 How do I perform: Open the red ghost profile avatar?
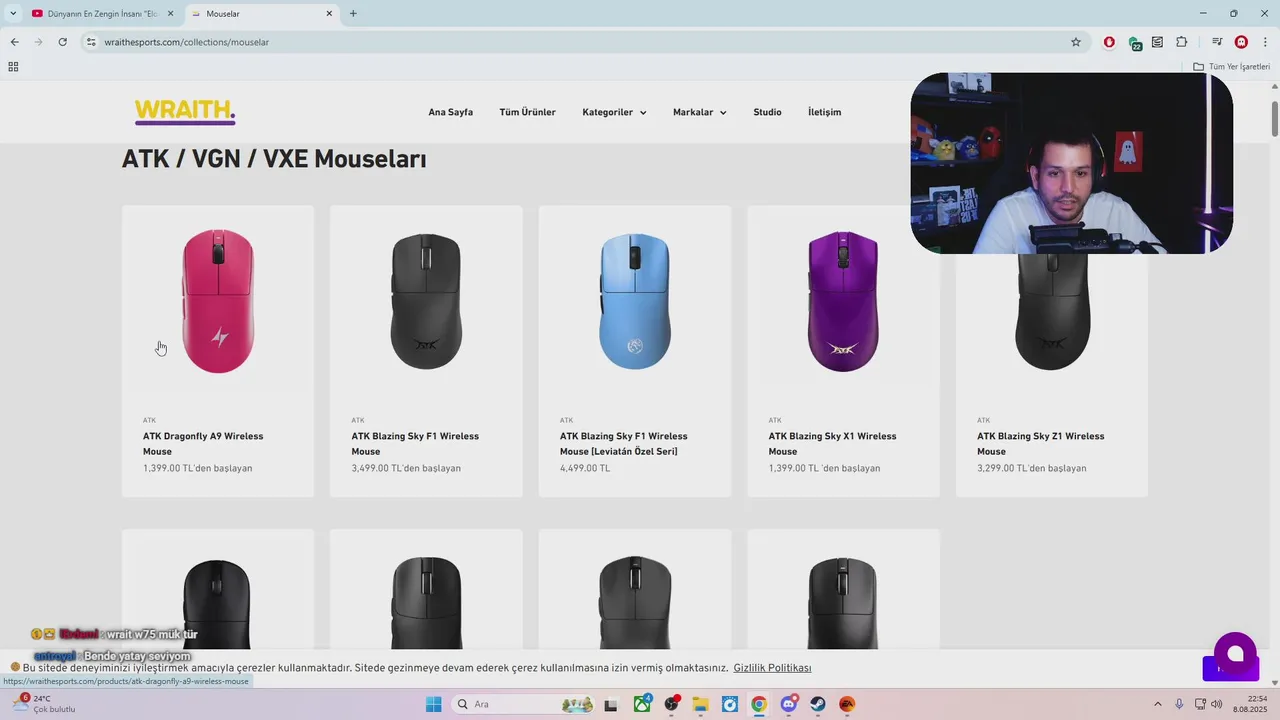1241,42
